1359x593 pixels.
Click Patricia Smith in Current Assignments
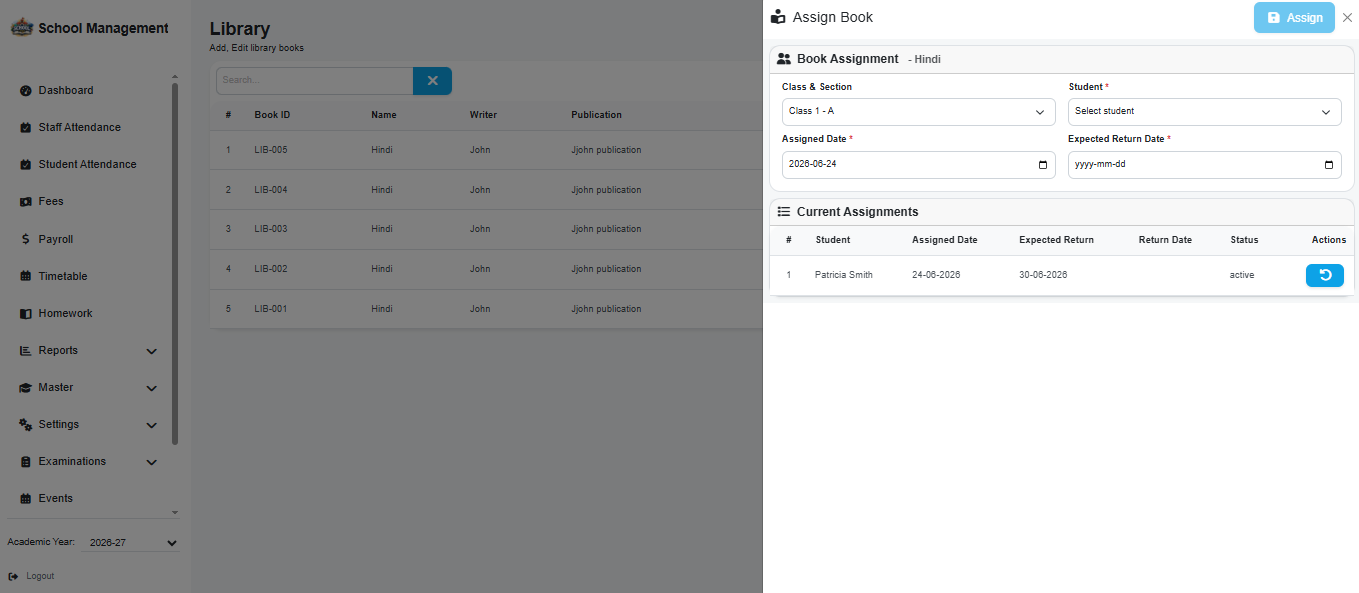click(843, 275)
